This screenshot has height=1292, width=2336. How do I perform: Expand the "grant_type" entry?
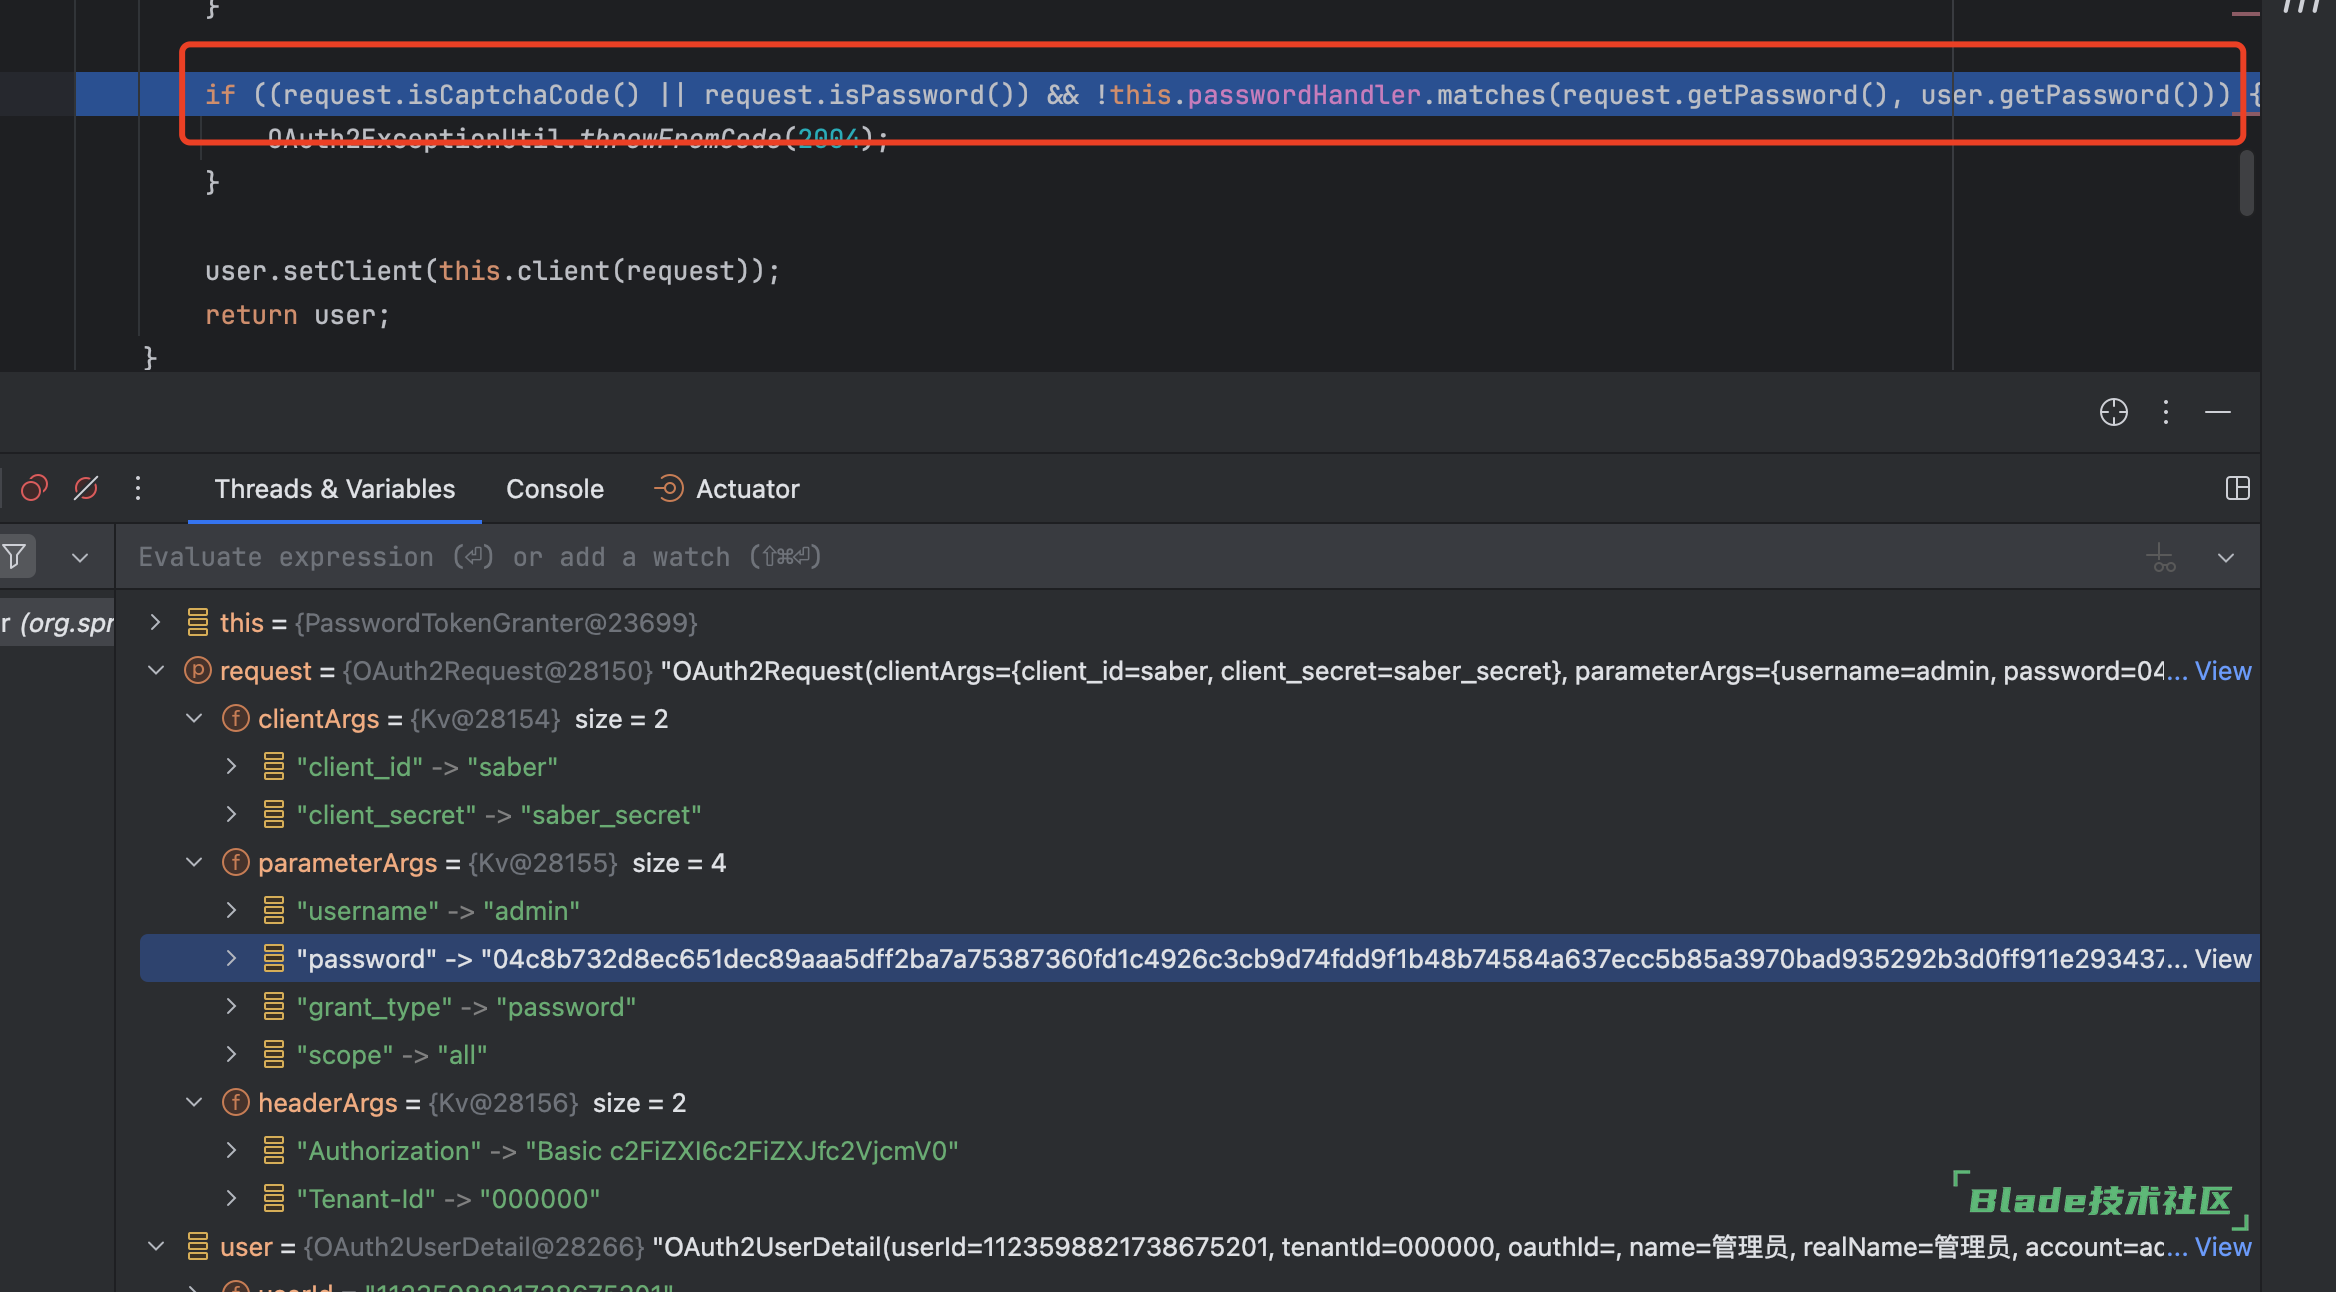(x=232, y=1006)
